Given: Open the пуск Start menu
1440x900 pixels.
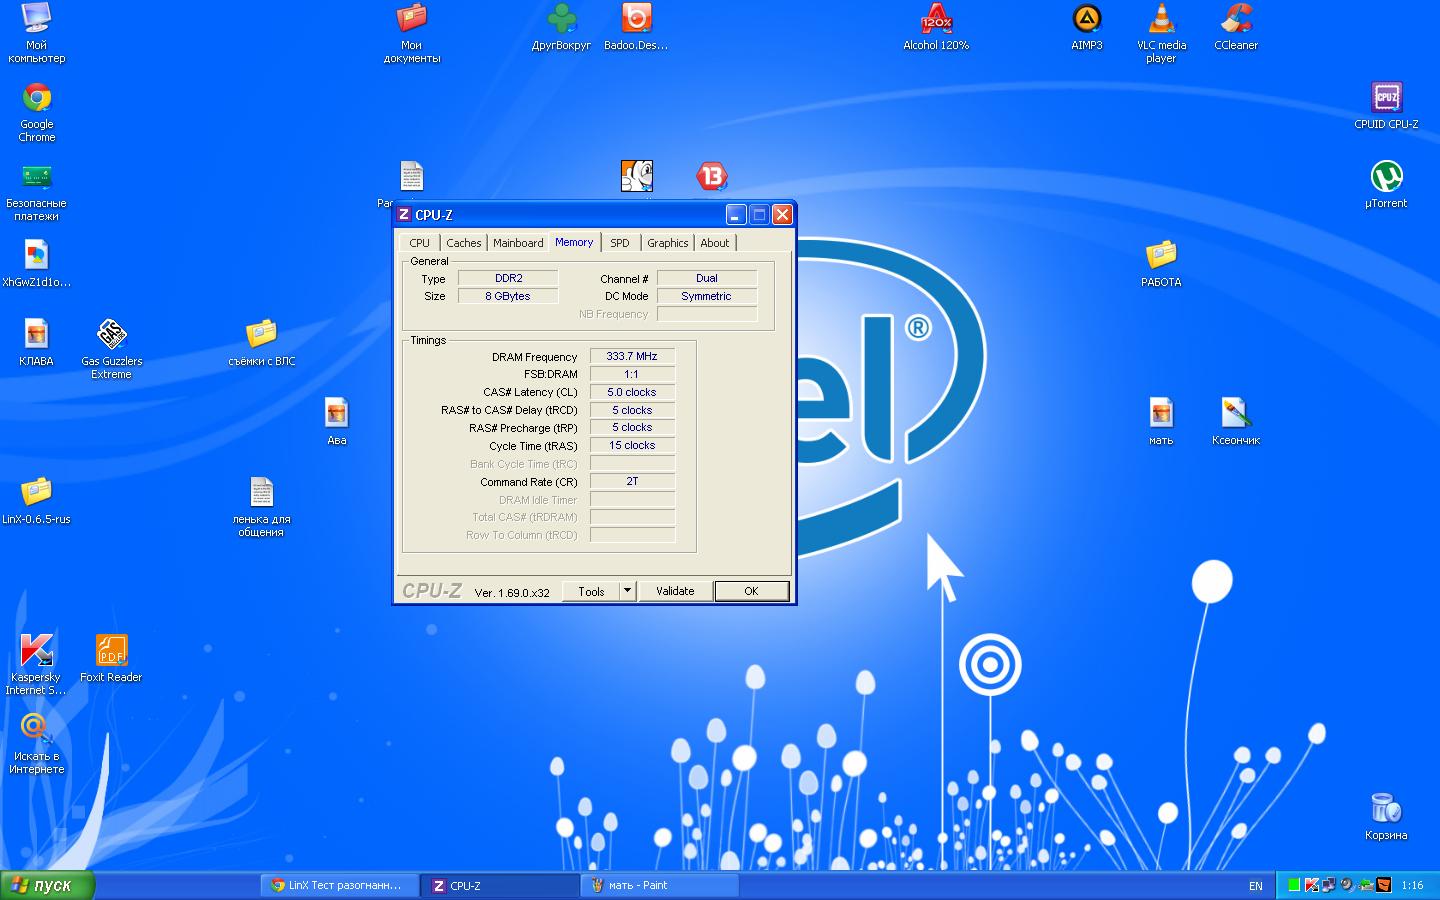Looking at the screenshot, I should pyautogui.click(x=48, y=885).
